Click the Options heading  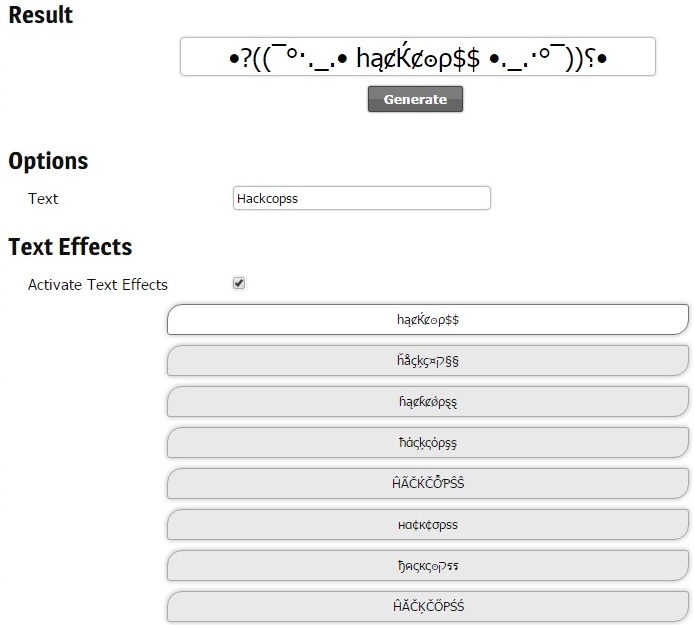coord(48,161)
